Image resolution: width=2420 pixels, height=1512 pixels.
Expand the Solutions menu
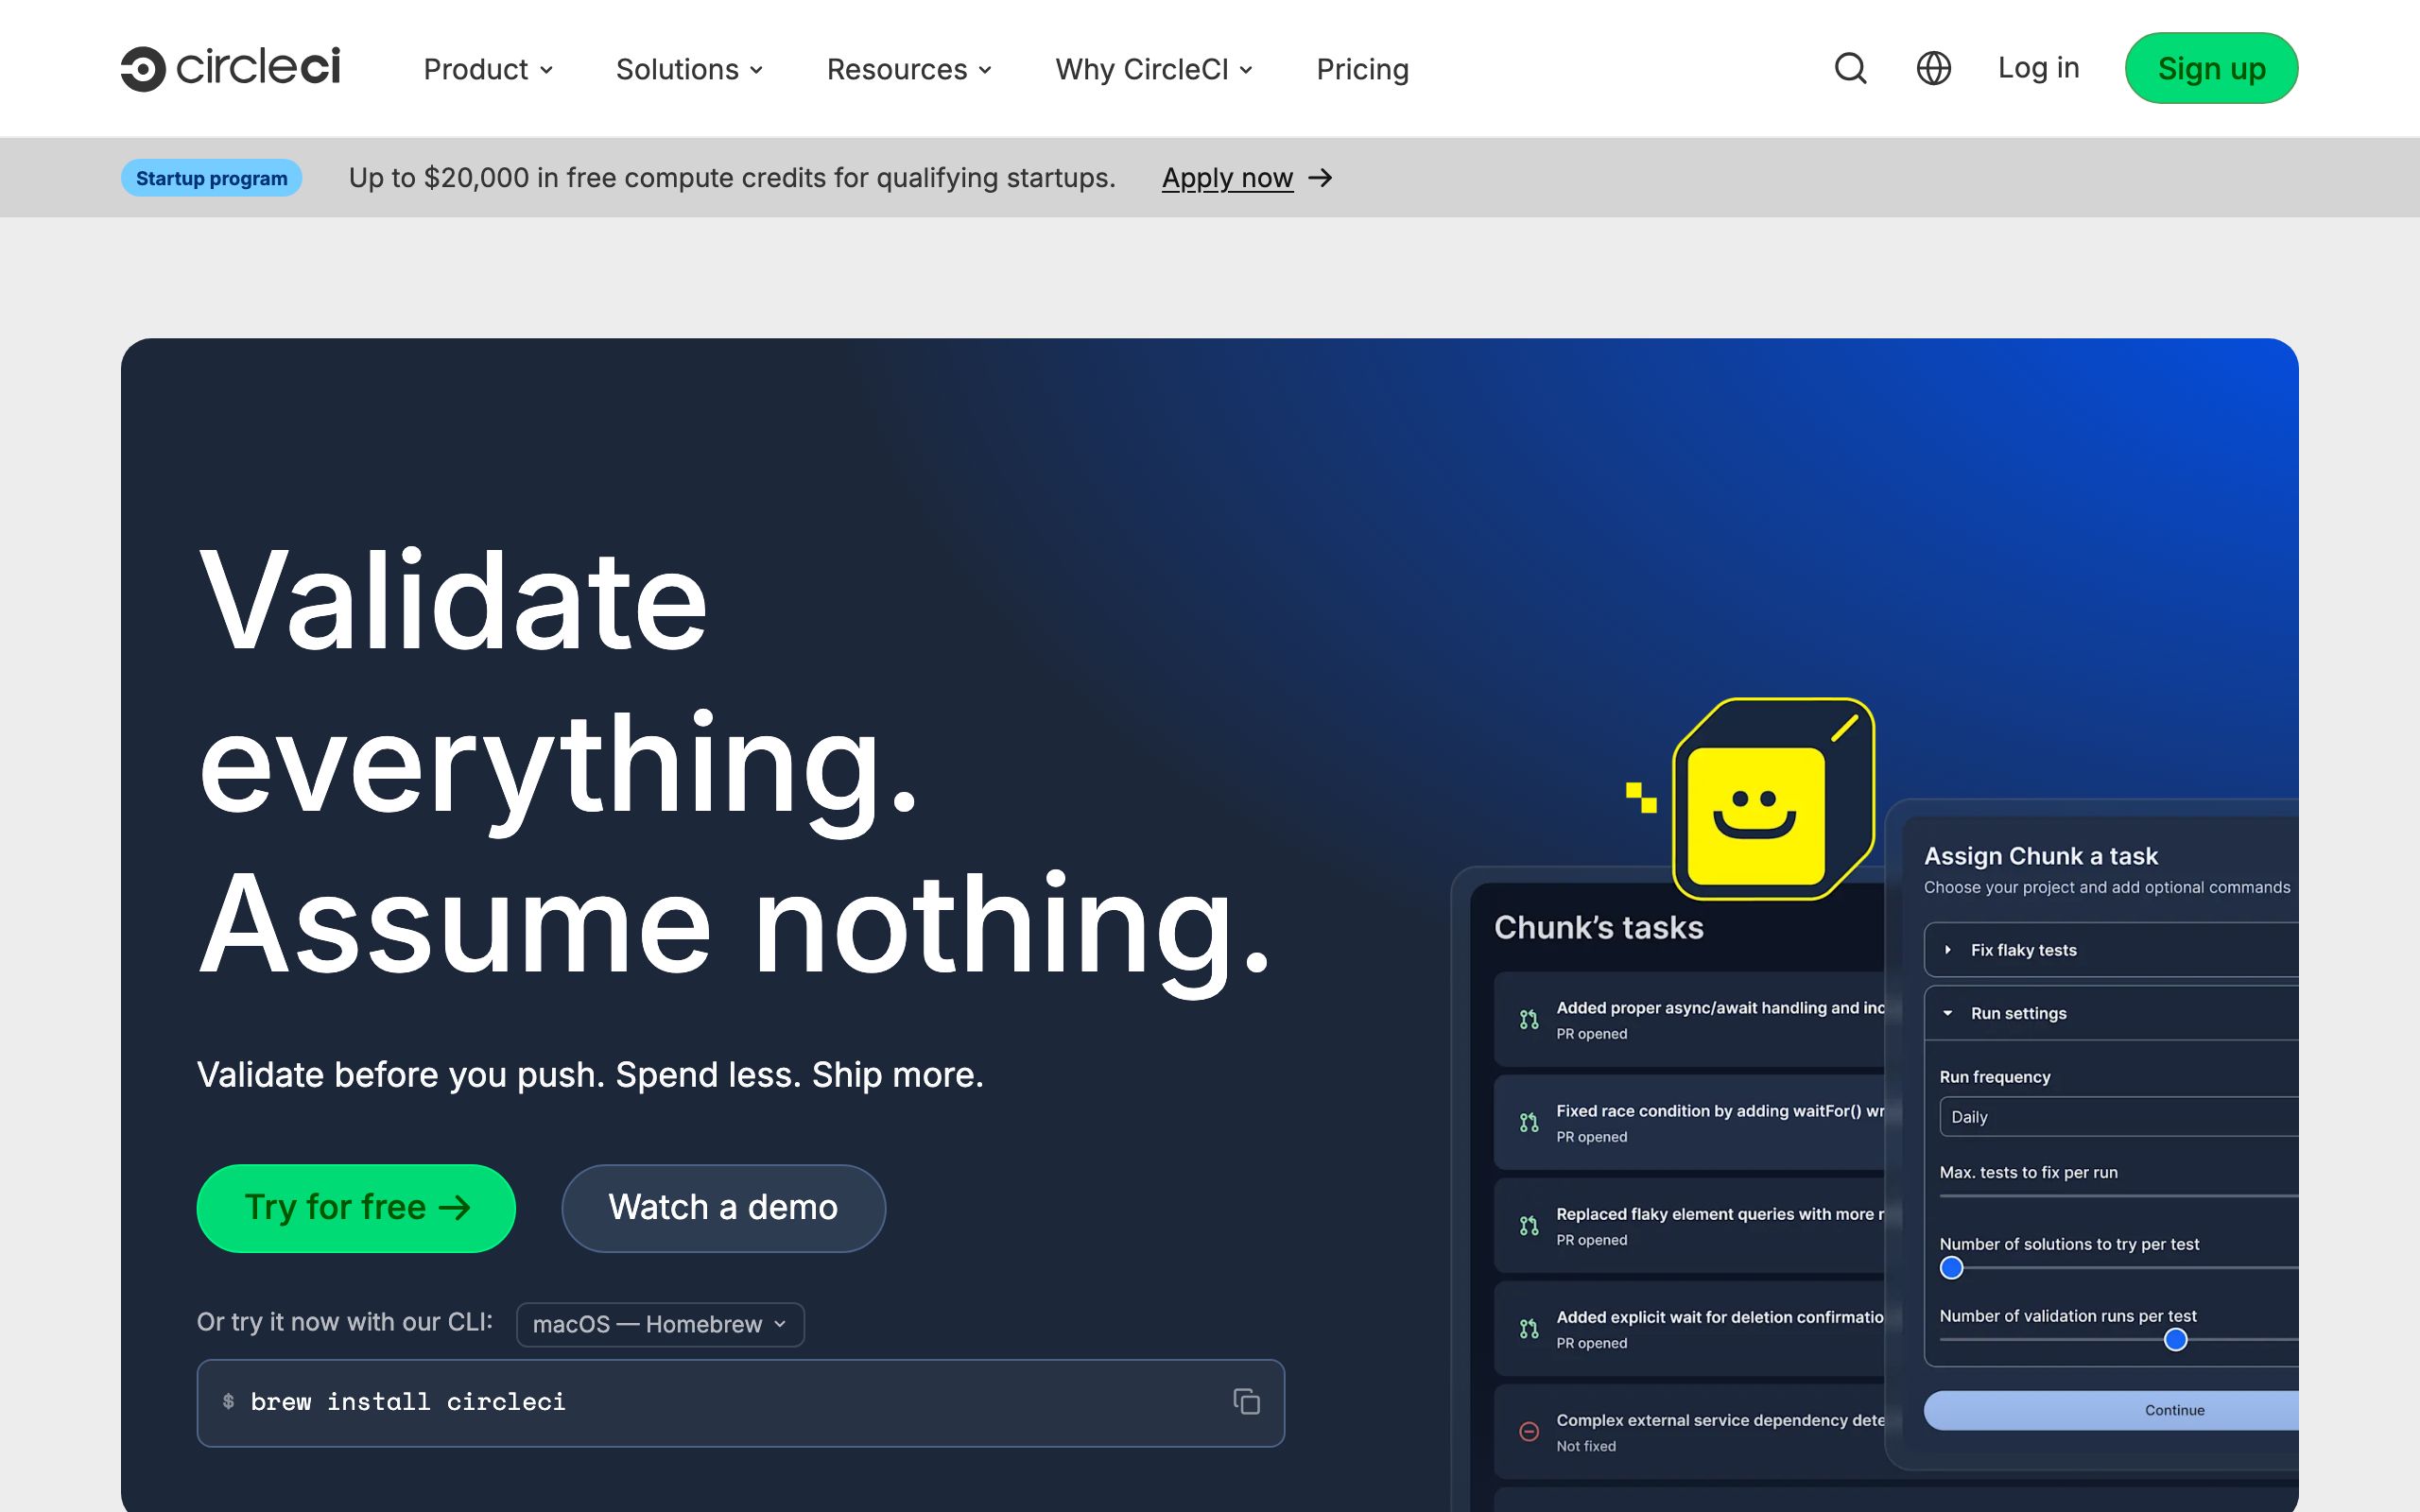point(689,69)
